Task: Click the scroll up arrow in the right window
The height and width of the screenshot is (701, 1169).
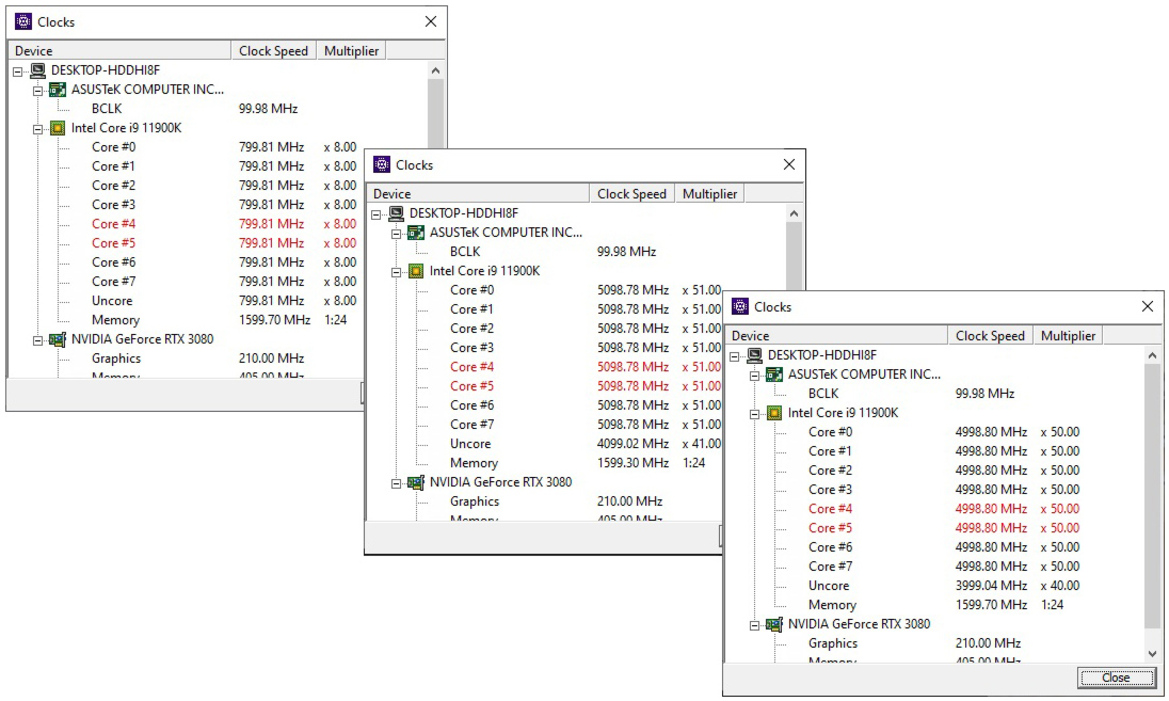Action: [x=1153, y=356]
